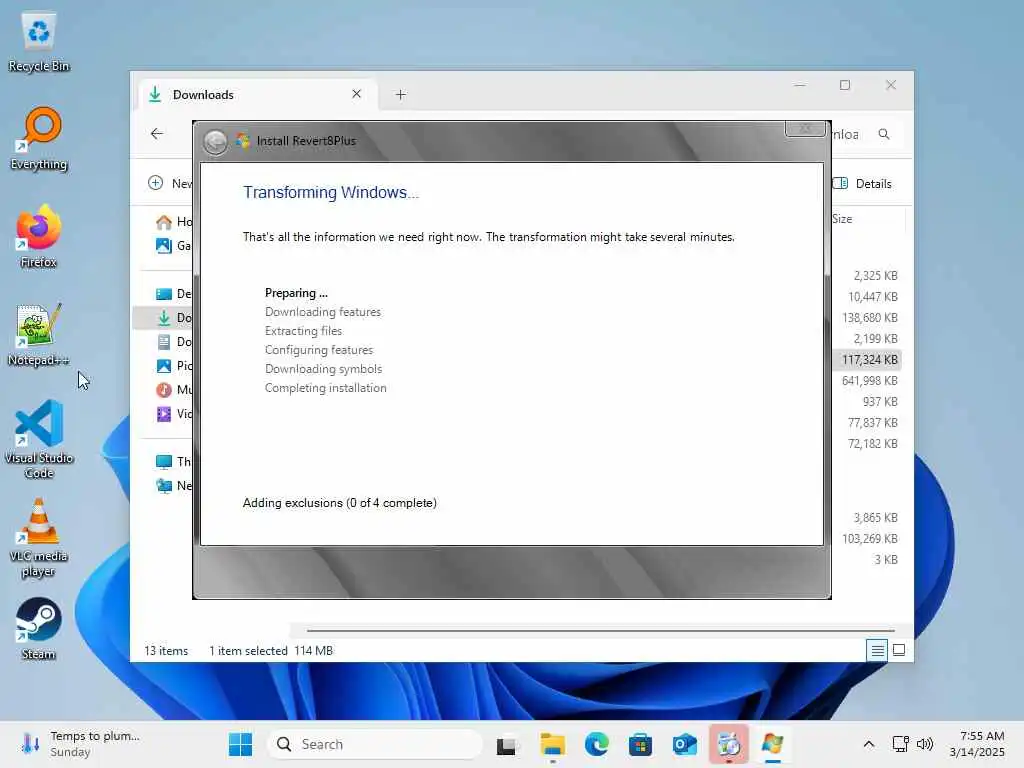Viewport: 1024px width, 768px height.
Task: Show hidden system tray icons
Action: [x=869, y=744]
